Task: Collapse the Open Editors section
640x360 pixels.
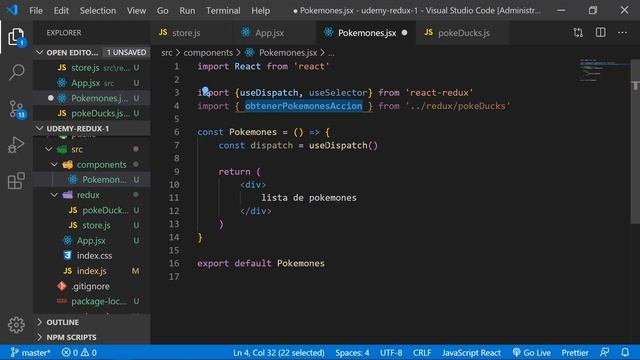Action: (x=40, y=52)
